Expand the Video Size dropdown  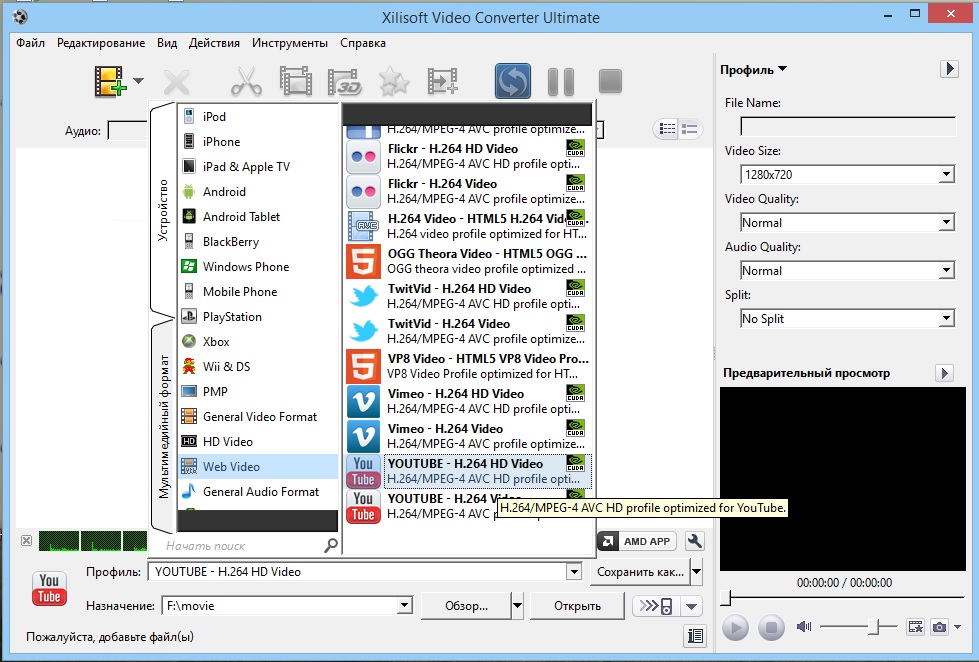pyautogui.click(x=947, y=174)
